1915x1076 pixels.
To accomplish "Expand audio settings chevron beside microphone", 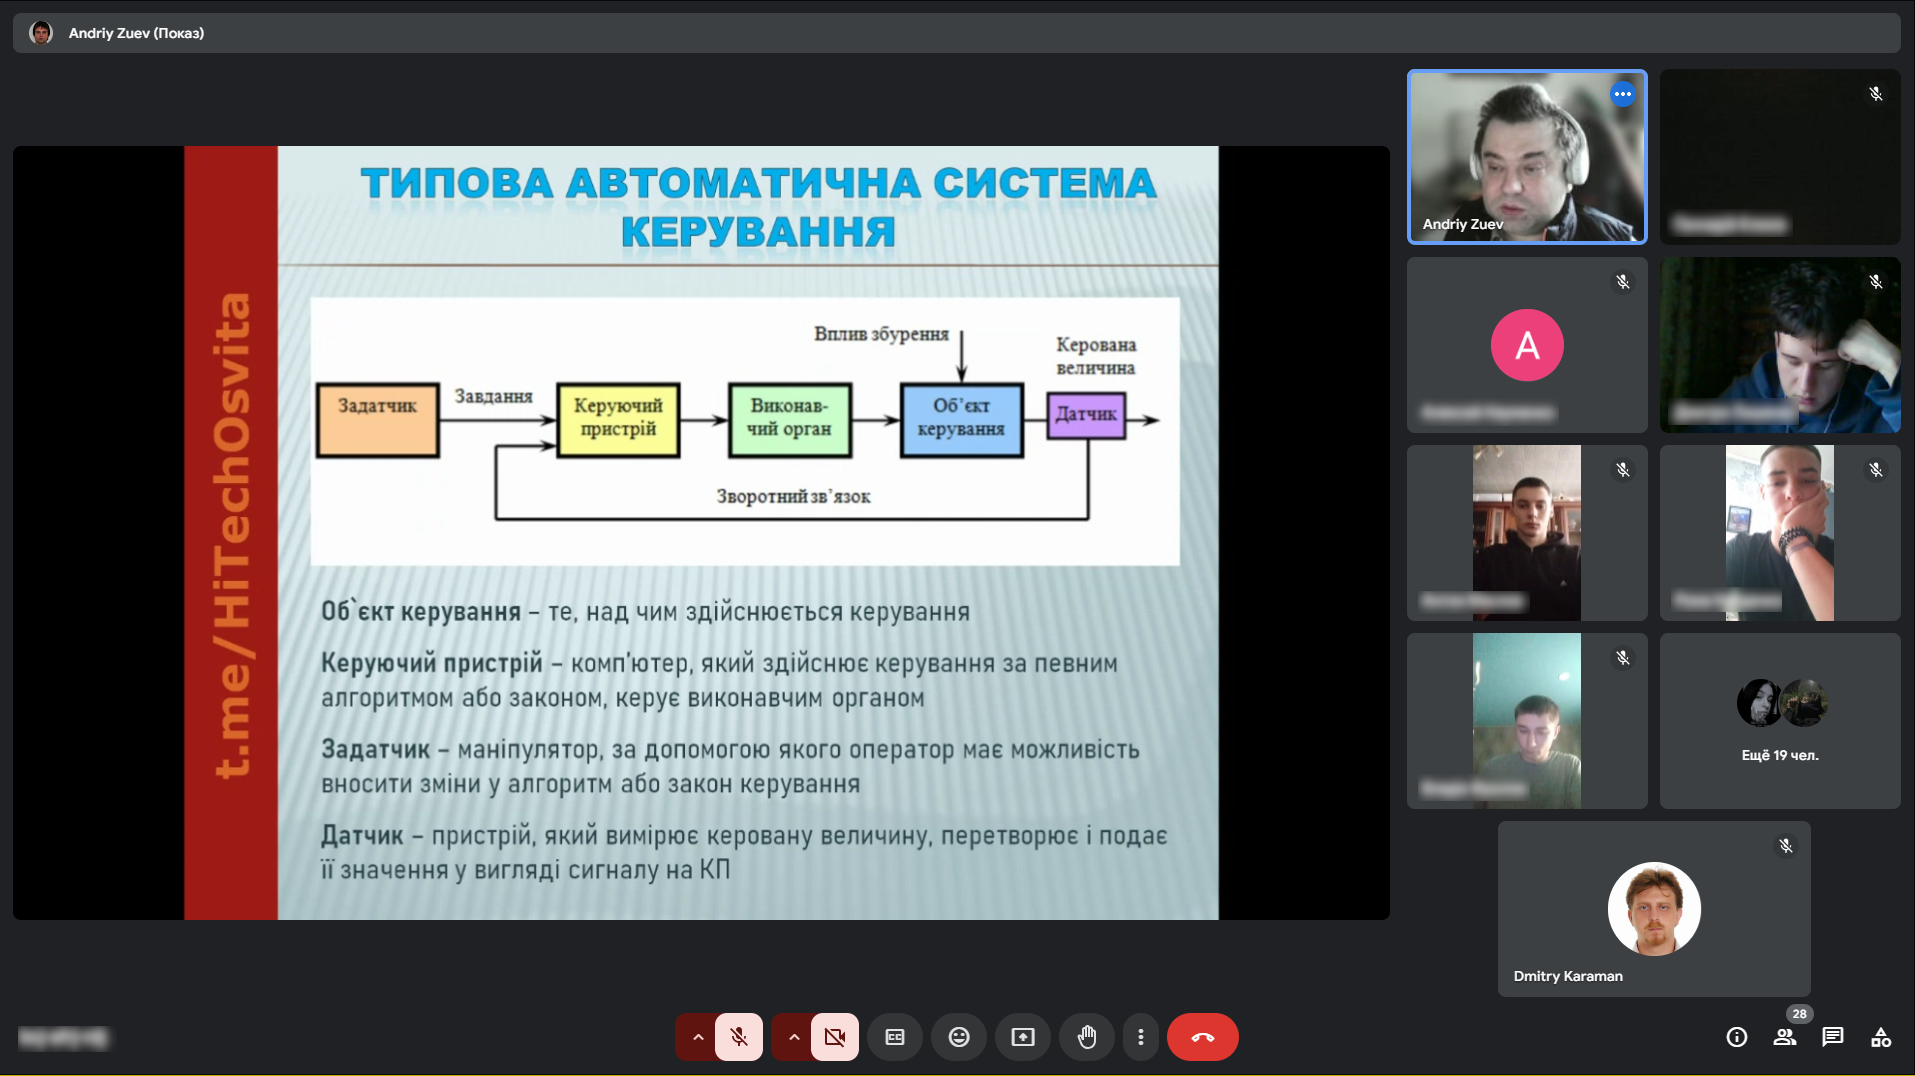I will pyautogui.click(x=697, y=1037).
